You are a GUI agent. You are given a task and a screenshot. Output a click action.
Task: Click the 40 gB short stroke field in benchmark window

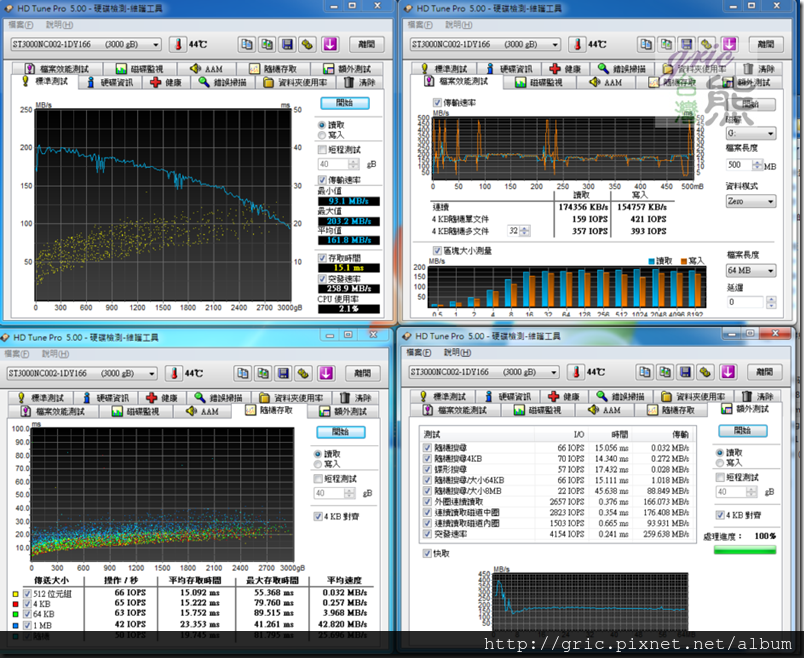pos(333,165)
